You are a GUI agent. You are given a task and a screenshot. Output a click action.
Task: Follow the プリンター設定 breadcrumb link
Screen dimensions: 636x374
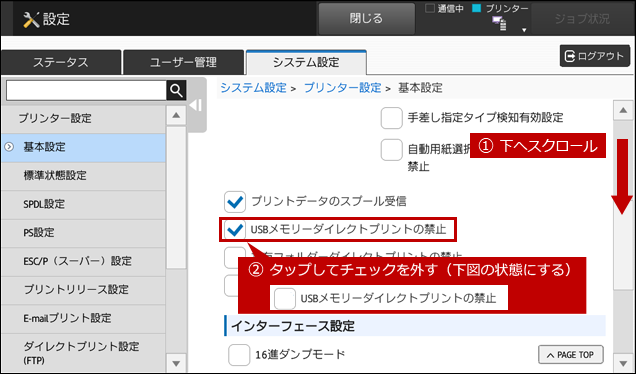[x=342, y=88]
